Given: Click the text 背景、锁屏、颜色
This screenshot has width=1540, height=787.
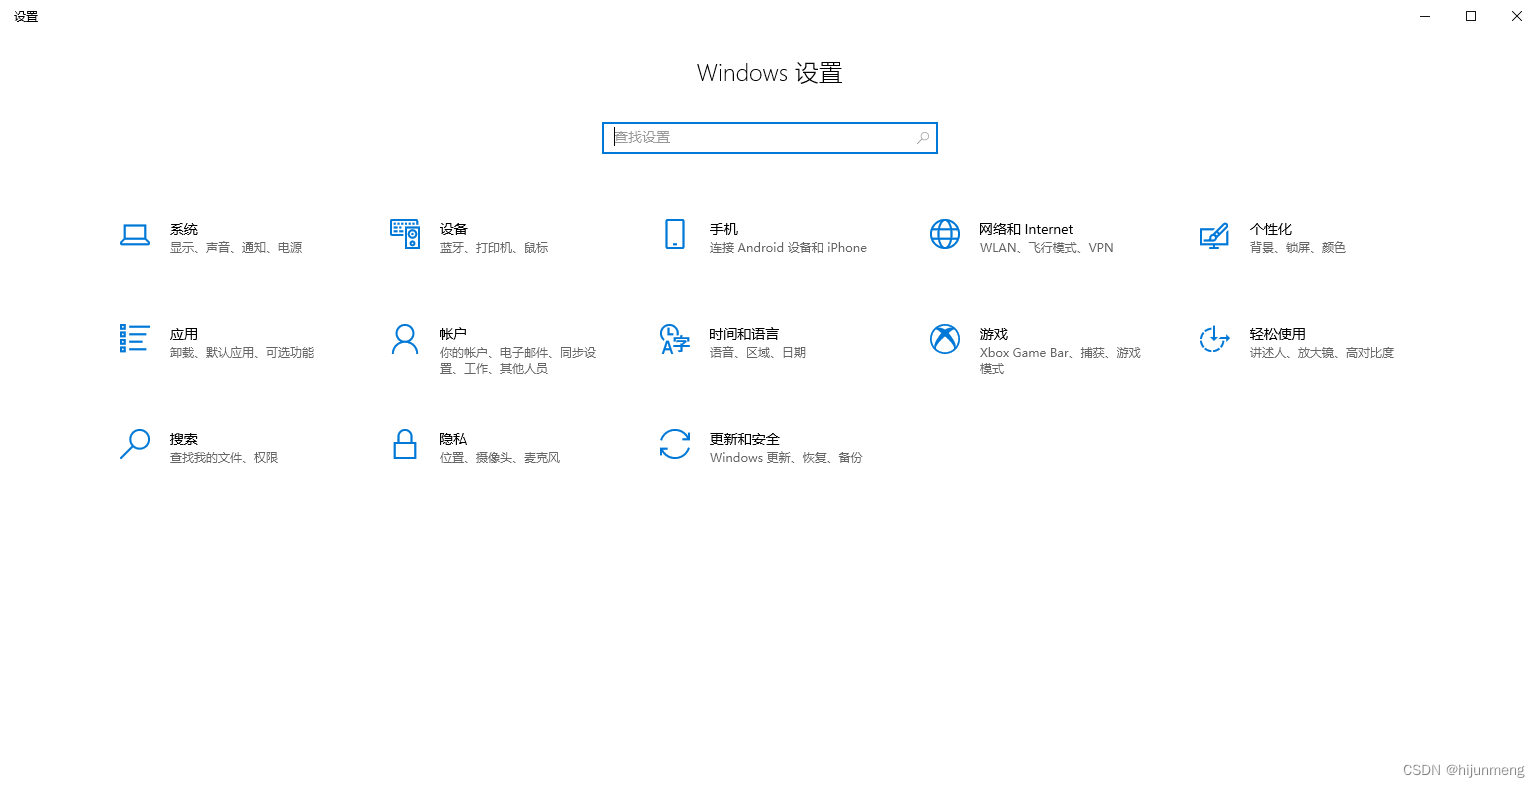Looking at the screenshot, I should pos(1298,248).
